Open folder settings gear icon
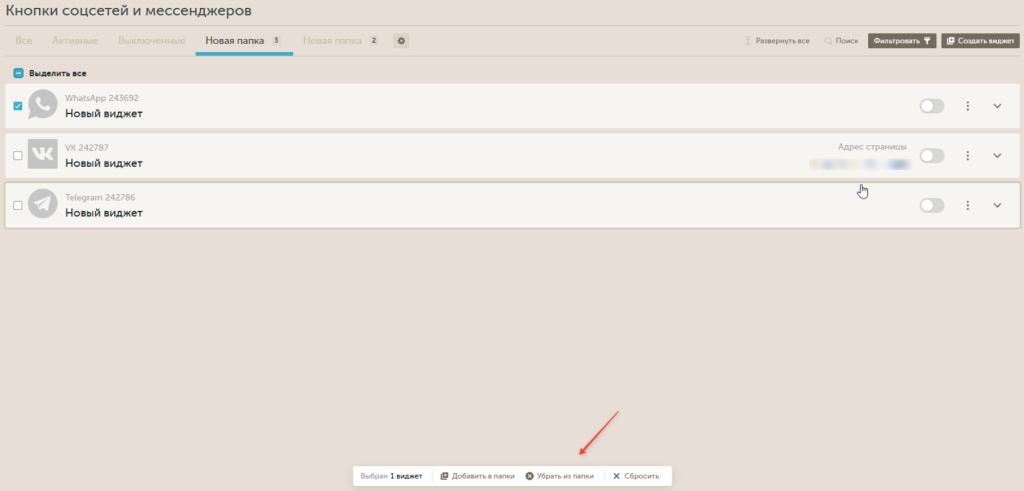This screenshot has width=1024, height=491. point(401,41)
